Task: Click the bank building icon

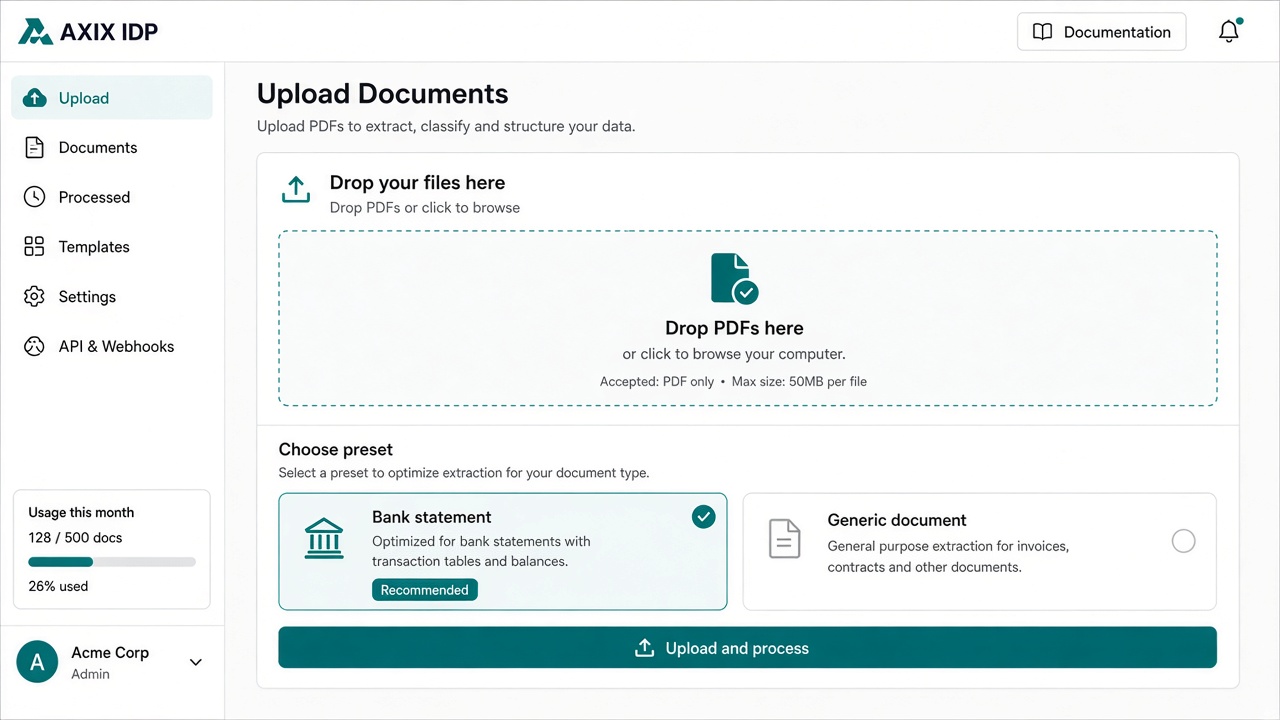Action: coord(323,539)
